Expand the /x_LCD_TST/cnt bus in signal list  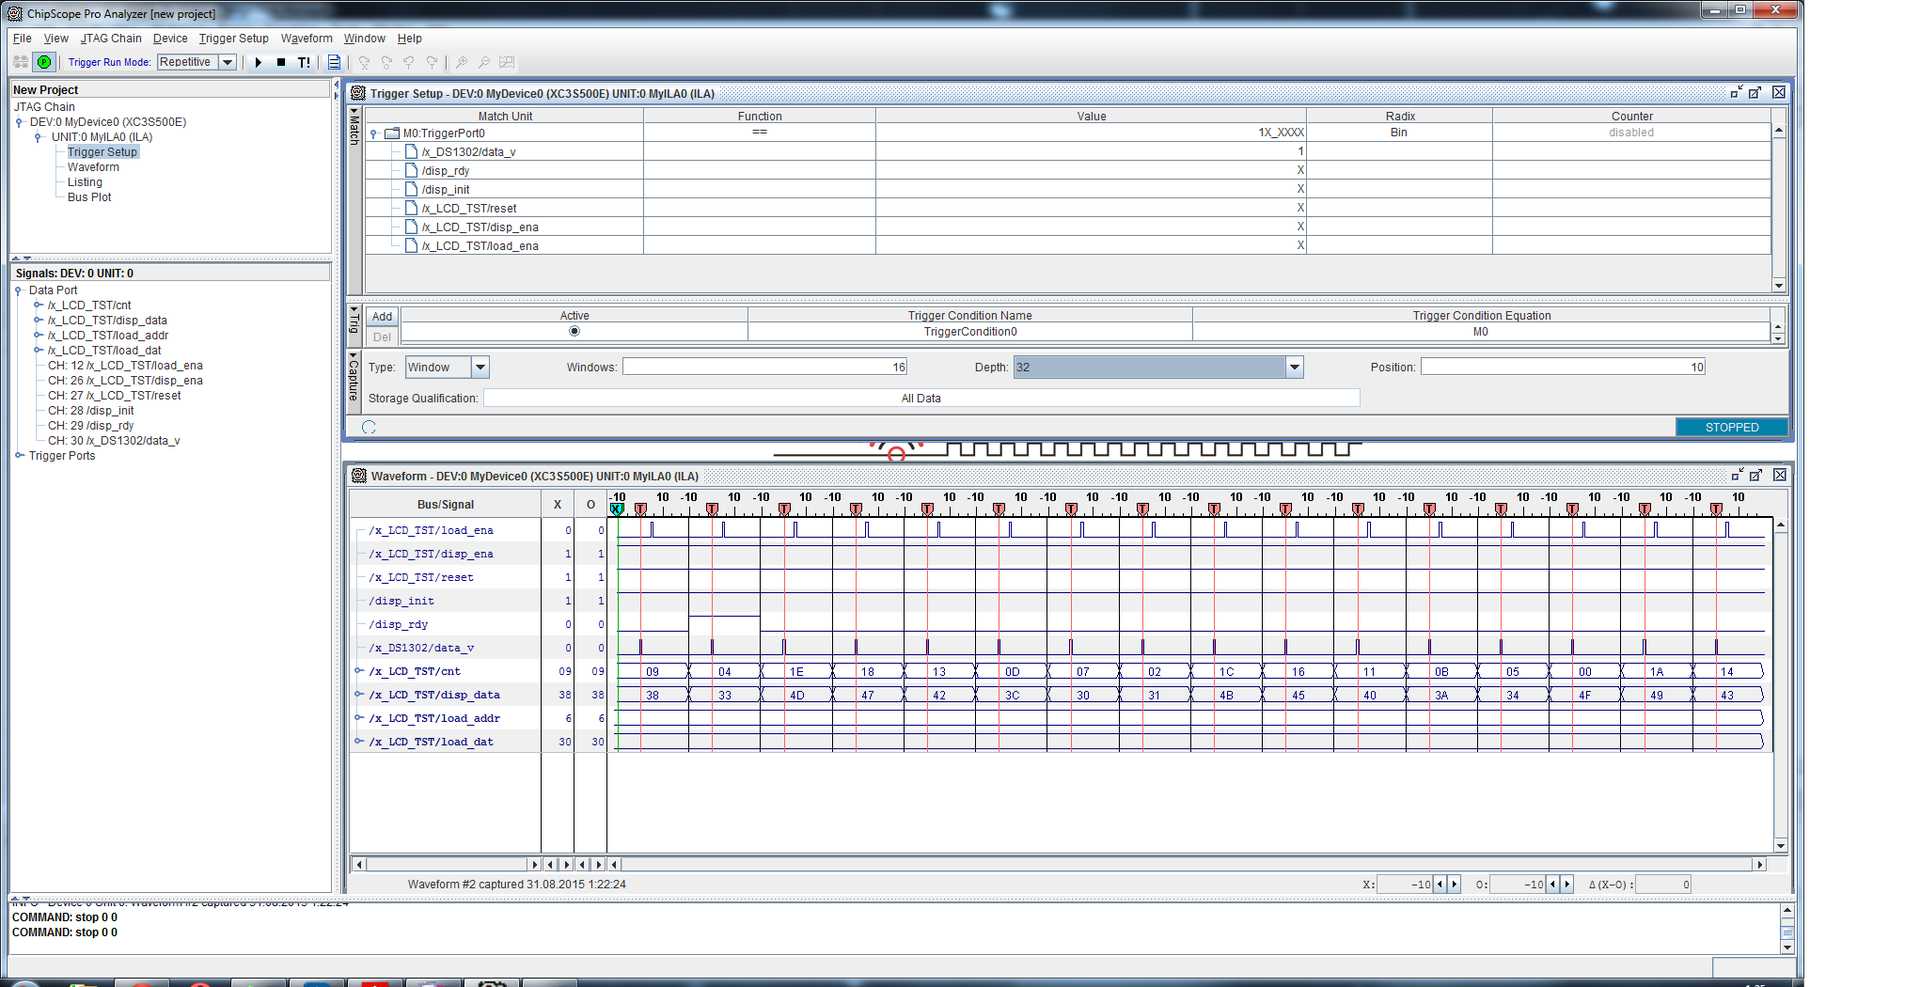38,305
